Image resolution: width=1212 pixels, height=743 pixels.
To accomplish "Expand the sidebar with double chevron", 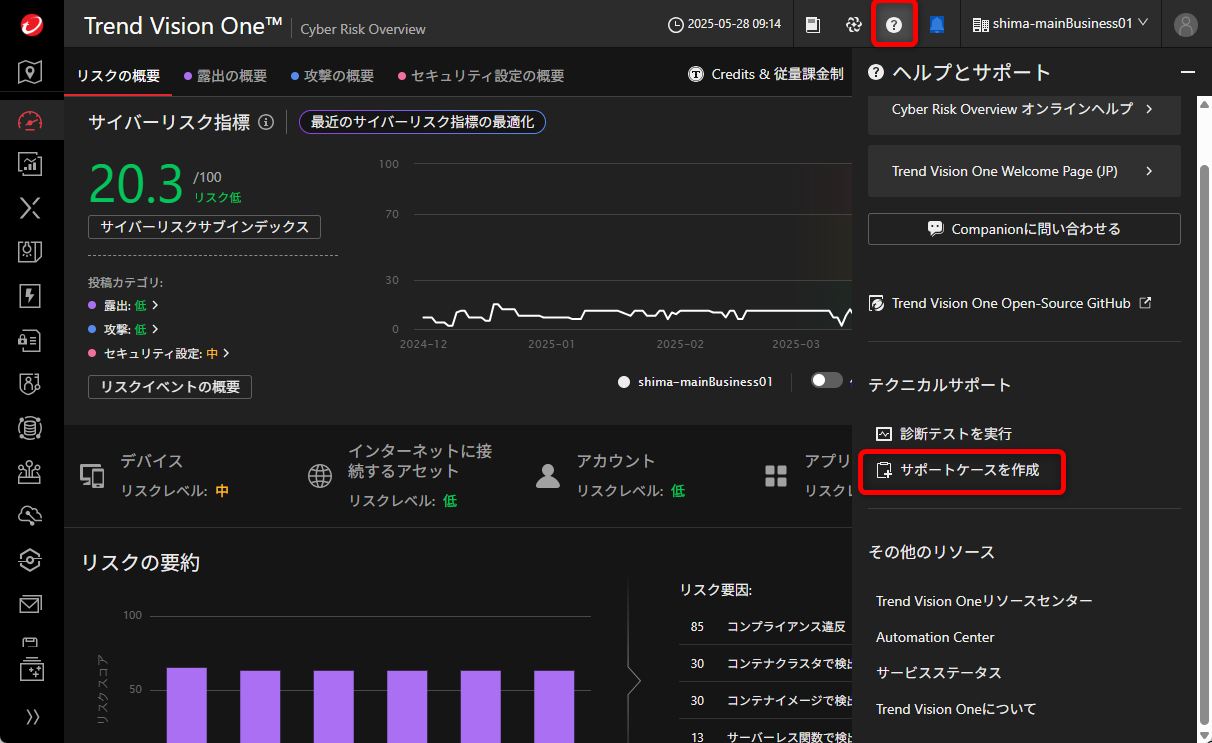I will 32,716.
